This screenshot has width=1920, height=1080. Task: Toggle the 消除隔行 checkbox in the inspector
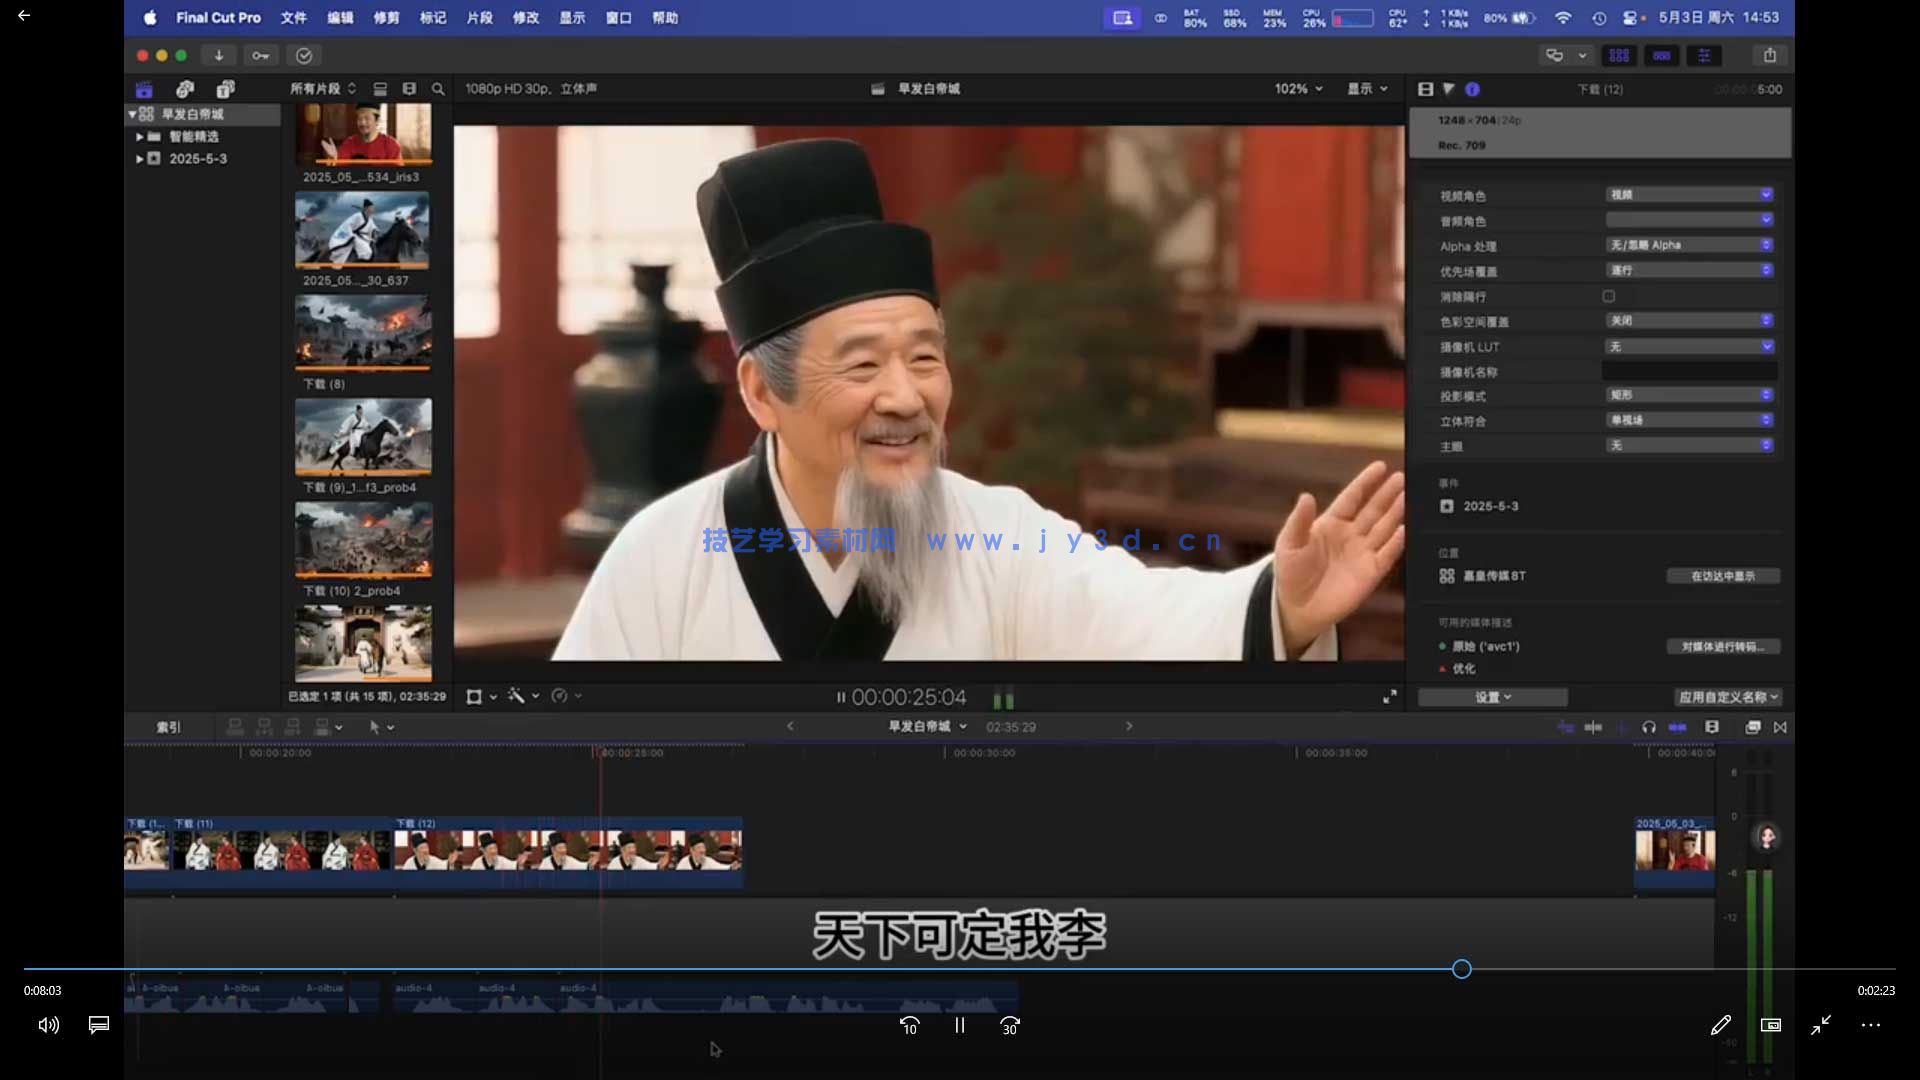click(x=1608, y=296)
